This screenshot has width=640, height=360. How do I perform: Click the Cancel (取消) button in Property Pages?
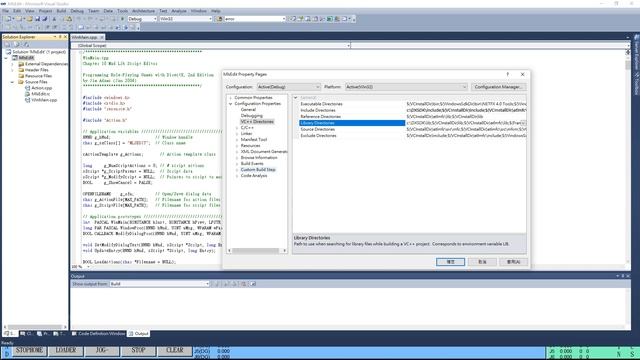pos(482,262)
